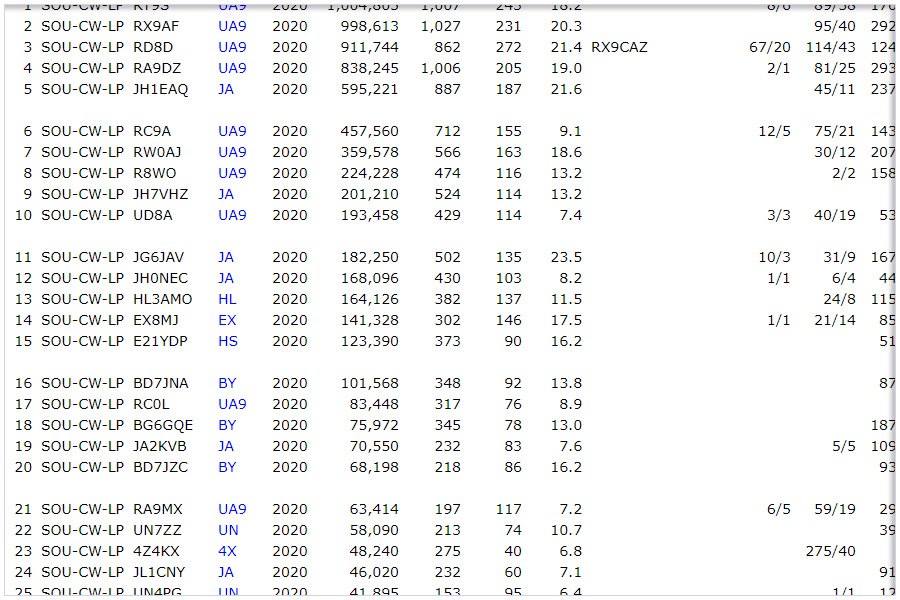Select the EX link next to EX8MJ

[x=227, y=320]
